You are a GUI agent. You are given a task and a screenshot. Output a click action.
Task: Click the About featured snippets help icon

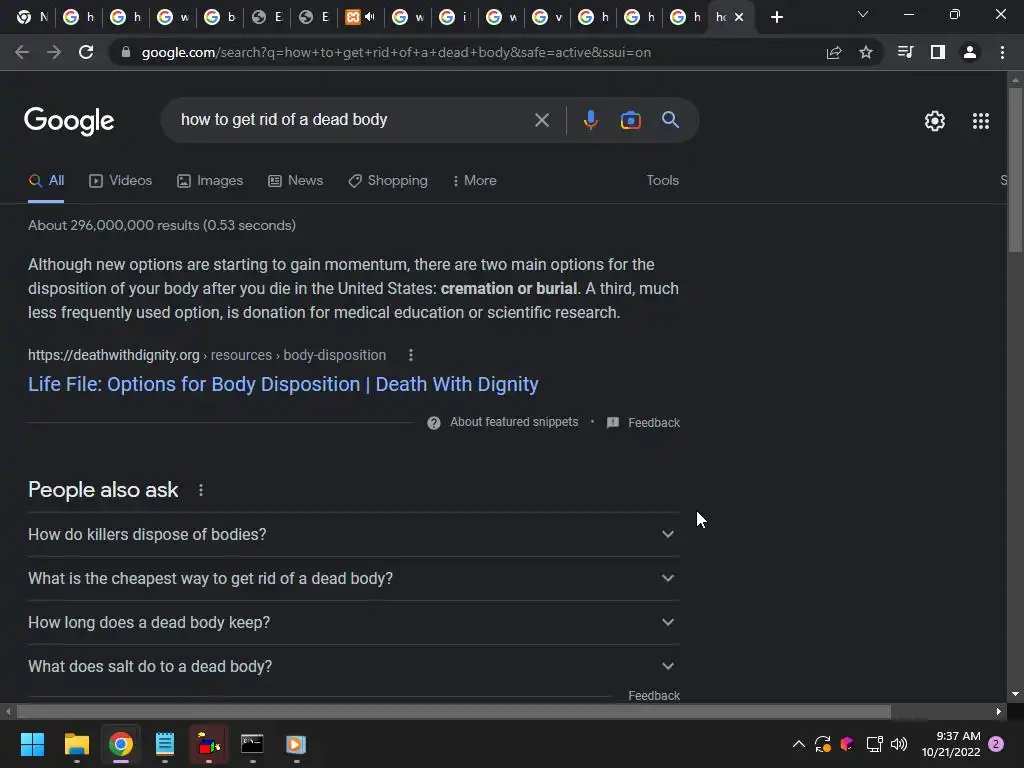pos(434,423)
